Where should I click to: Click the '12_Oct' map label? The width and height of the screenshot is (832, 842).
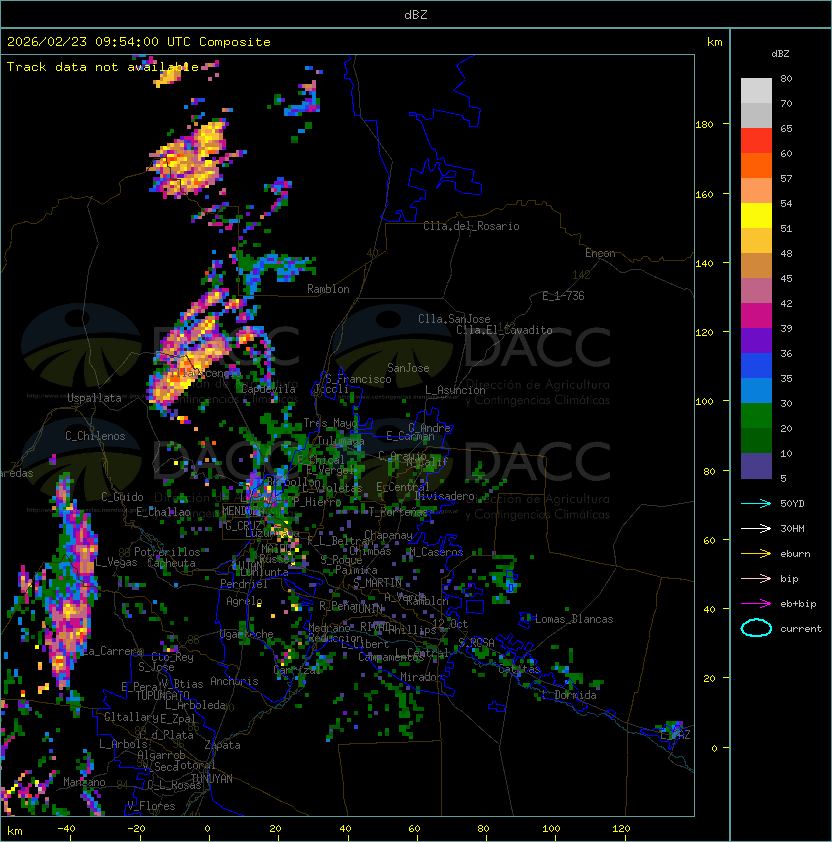450,624
